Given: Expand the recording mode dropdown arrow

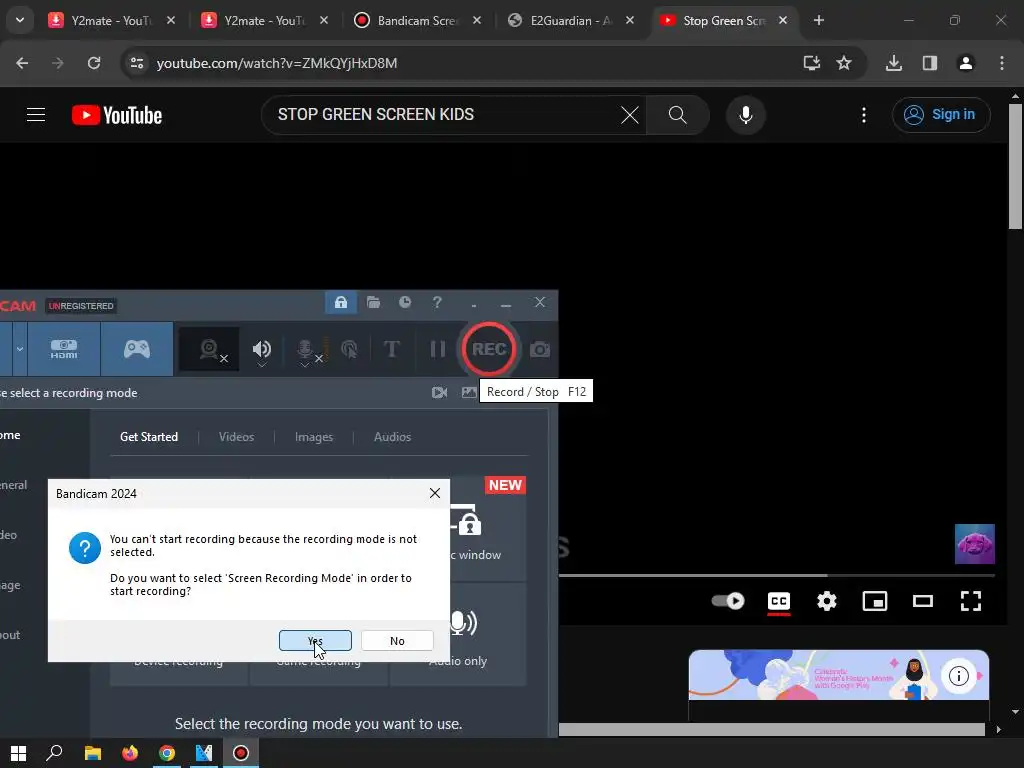Looking at the screenshot, I should tap(20, 349).
